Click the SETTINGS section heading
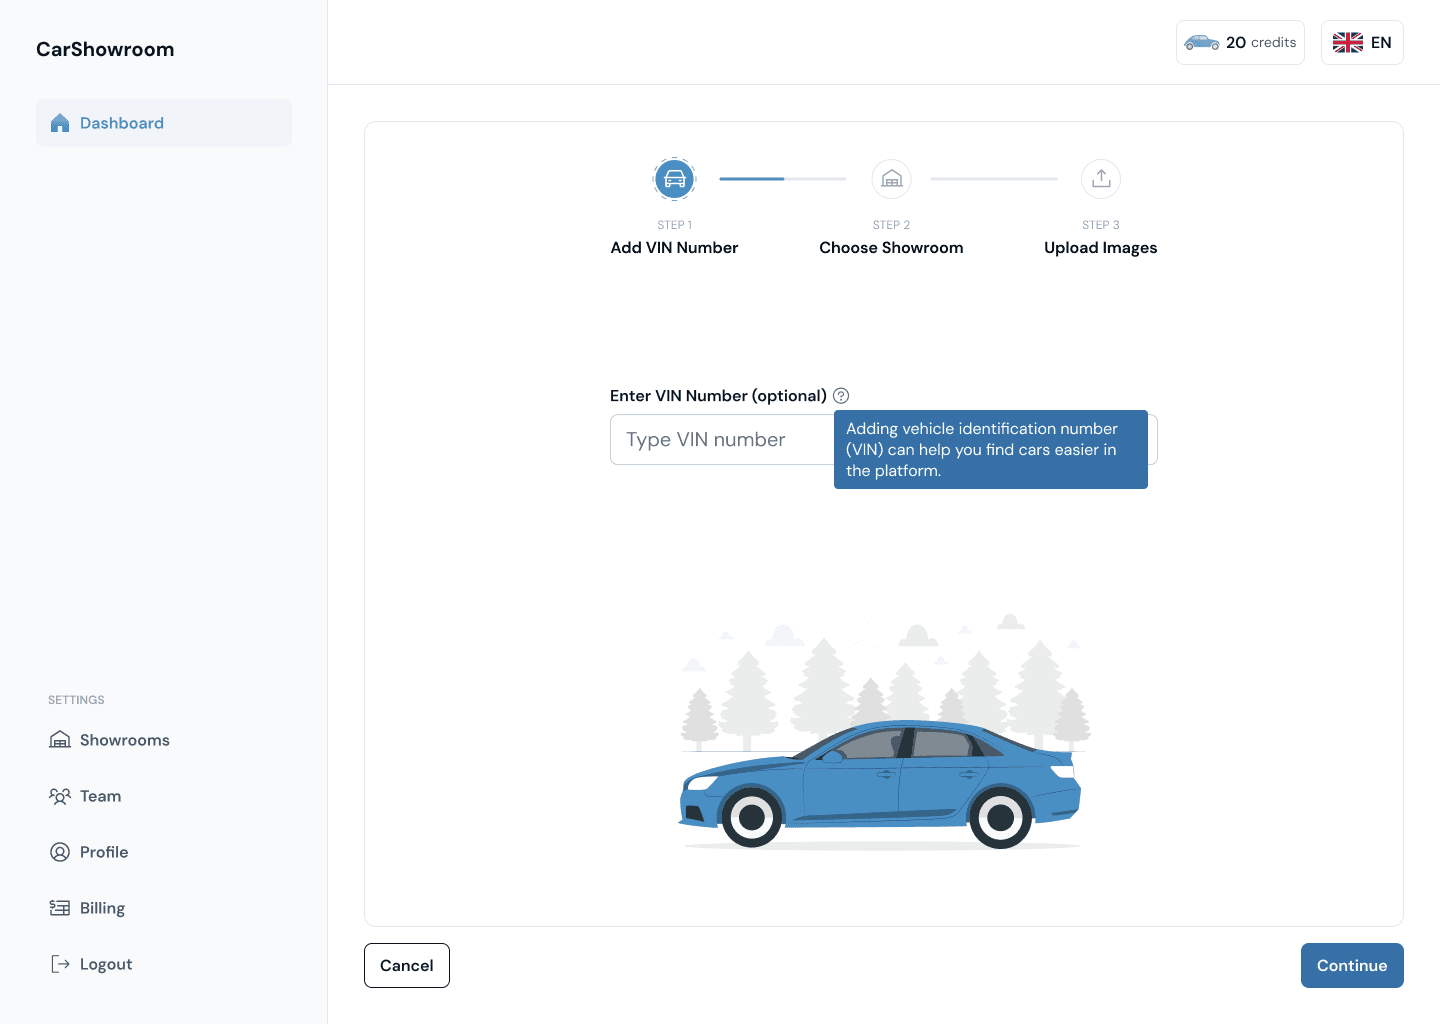1440x1024 pixels. click(x=76, y=700)
